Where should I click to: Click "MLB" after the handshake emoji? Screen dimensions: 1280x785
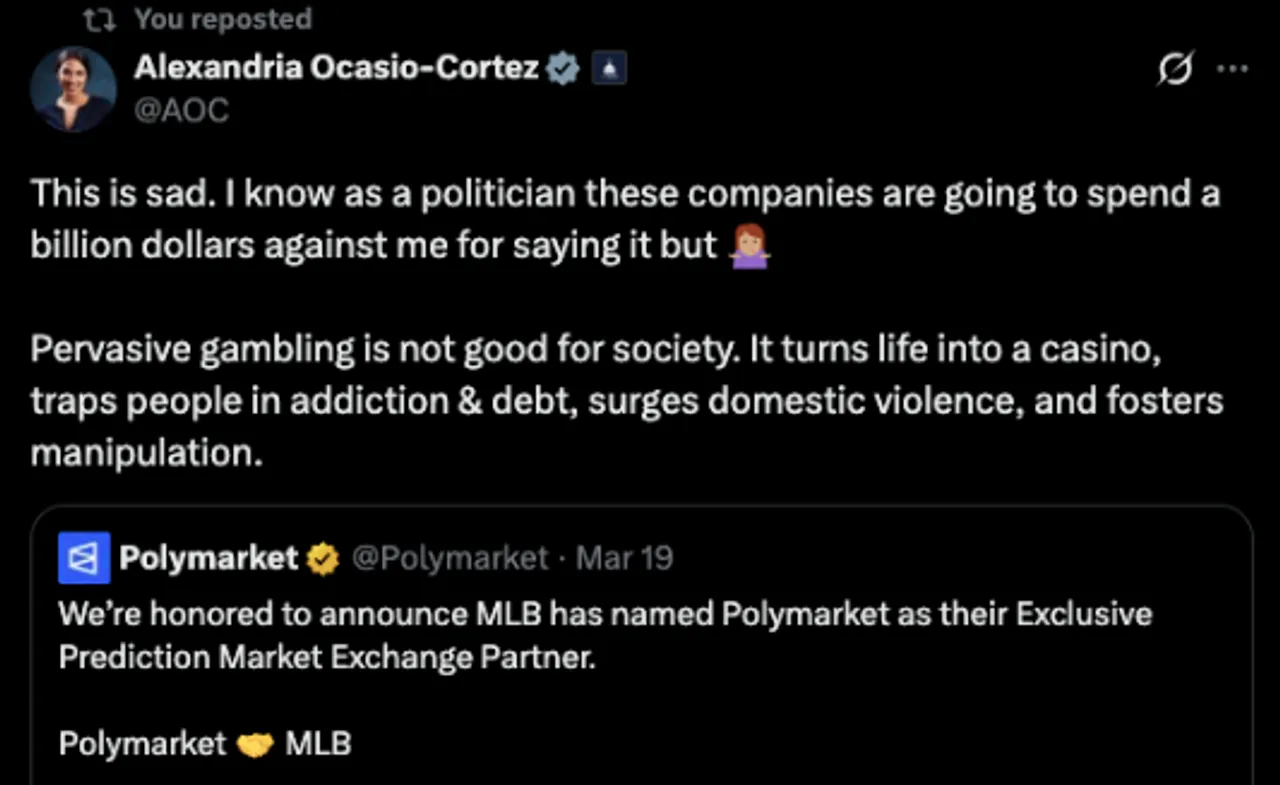[x=318, y=744]
